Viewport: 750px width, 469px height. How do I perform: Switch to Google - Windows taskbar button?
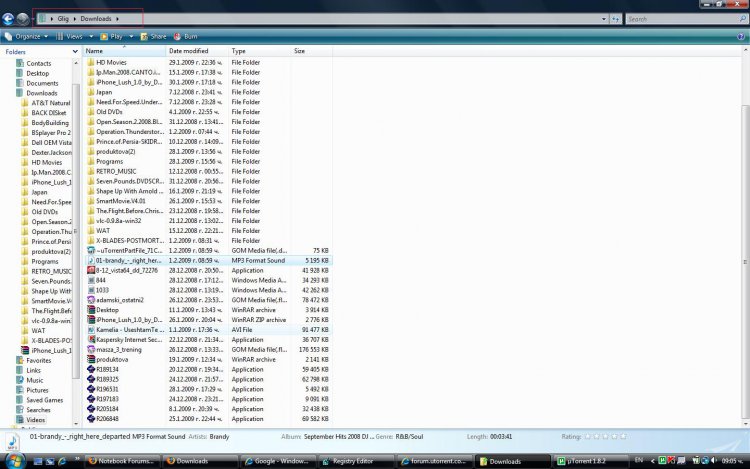point(278,461)
